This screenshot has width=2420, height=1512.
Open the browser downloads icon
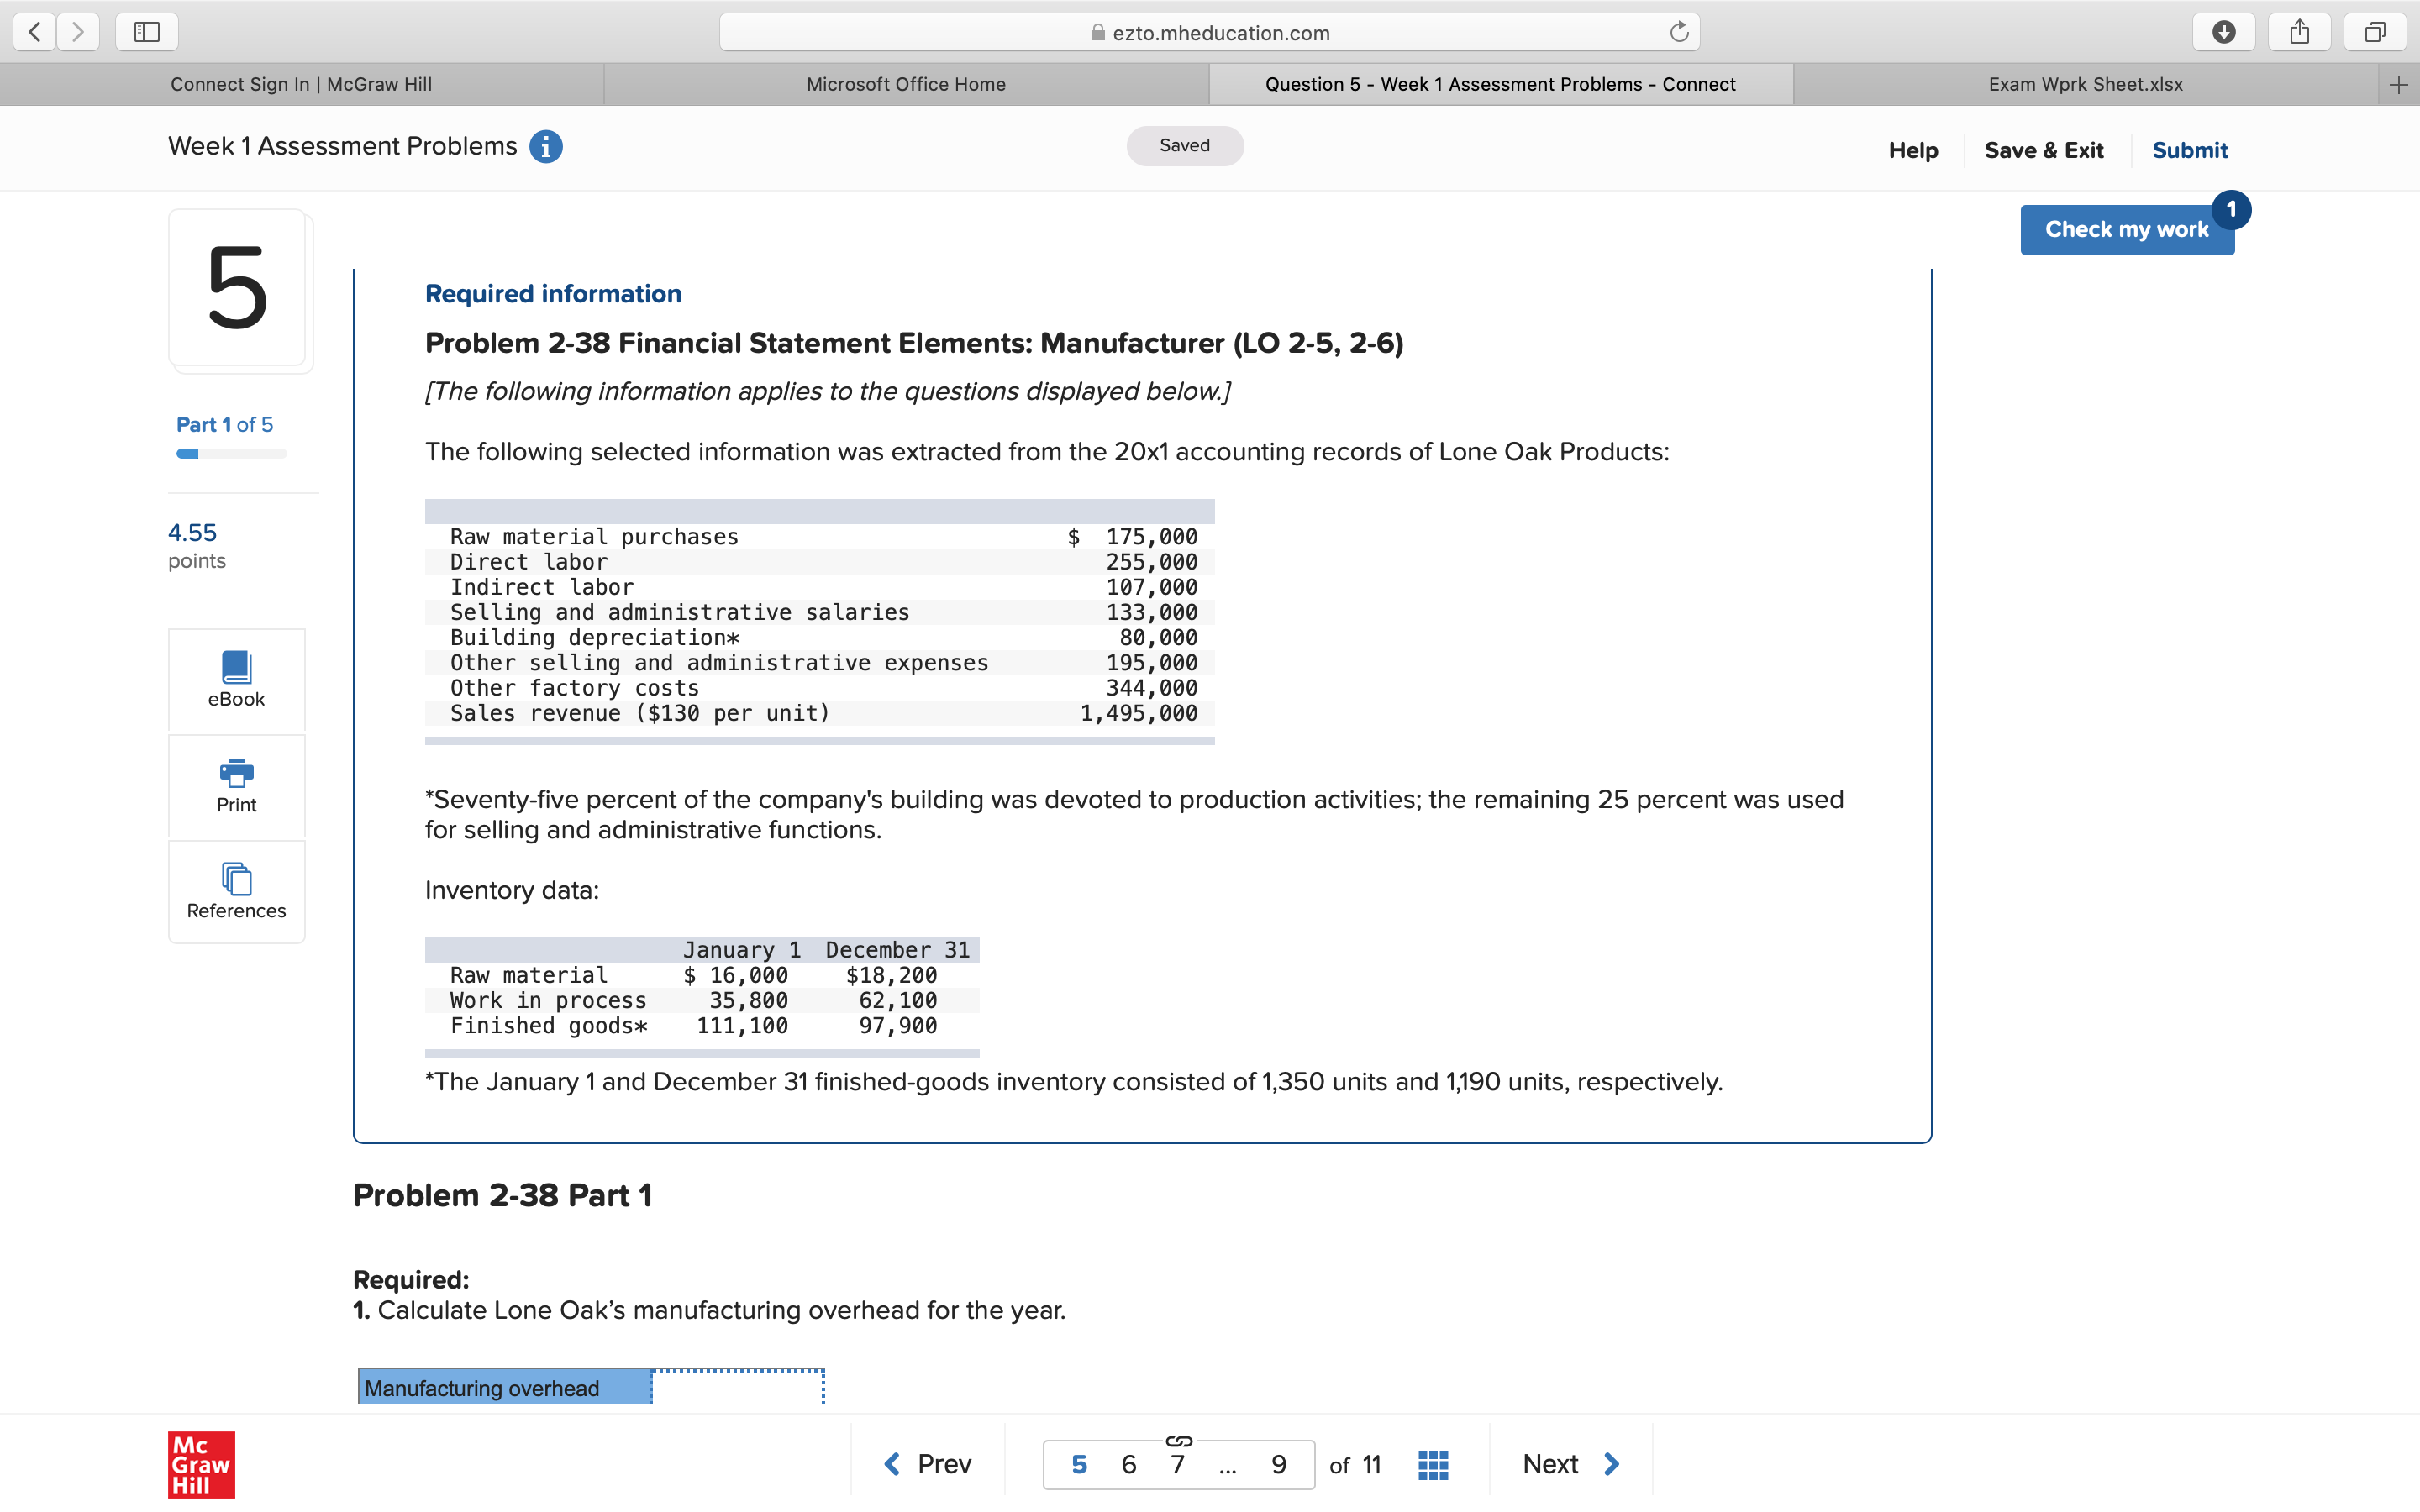(2223, 33)
